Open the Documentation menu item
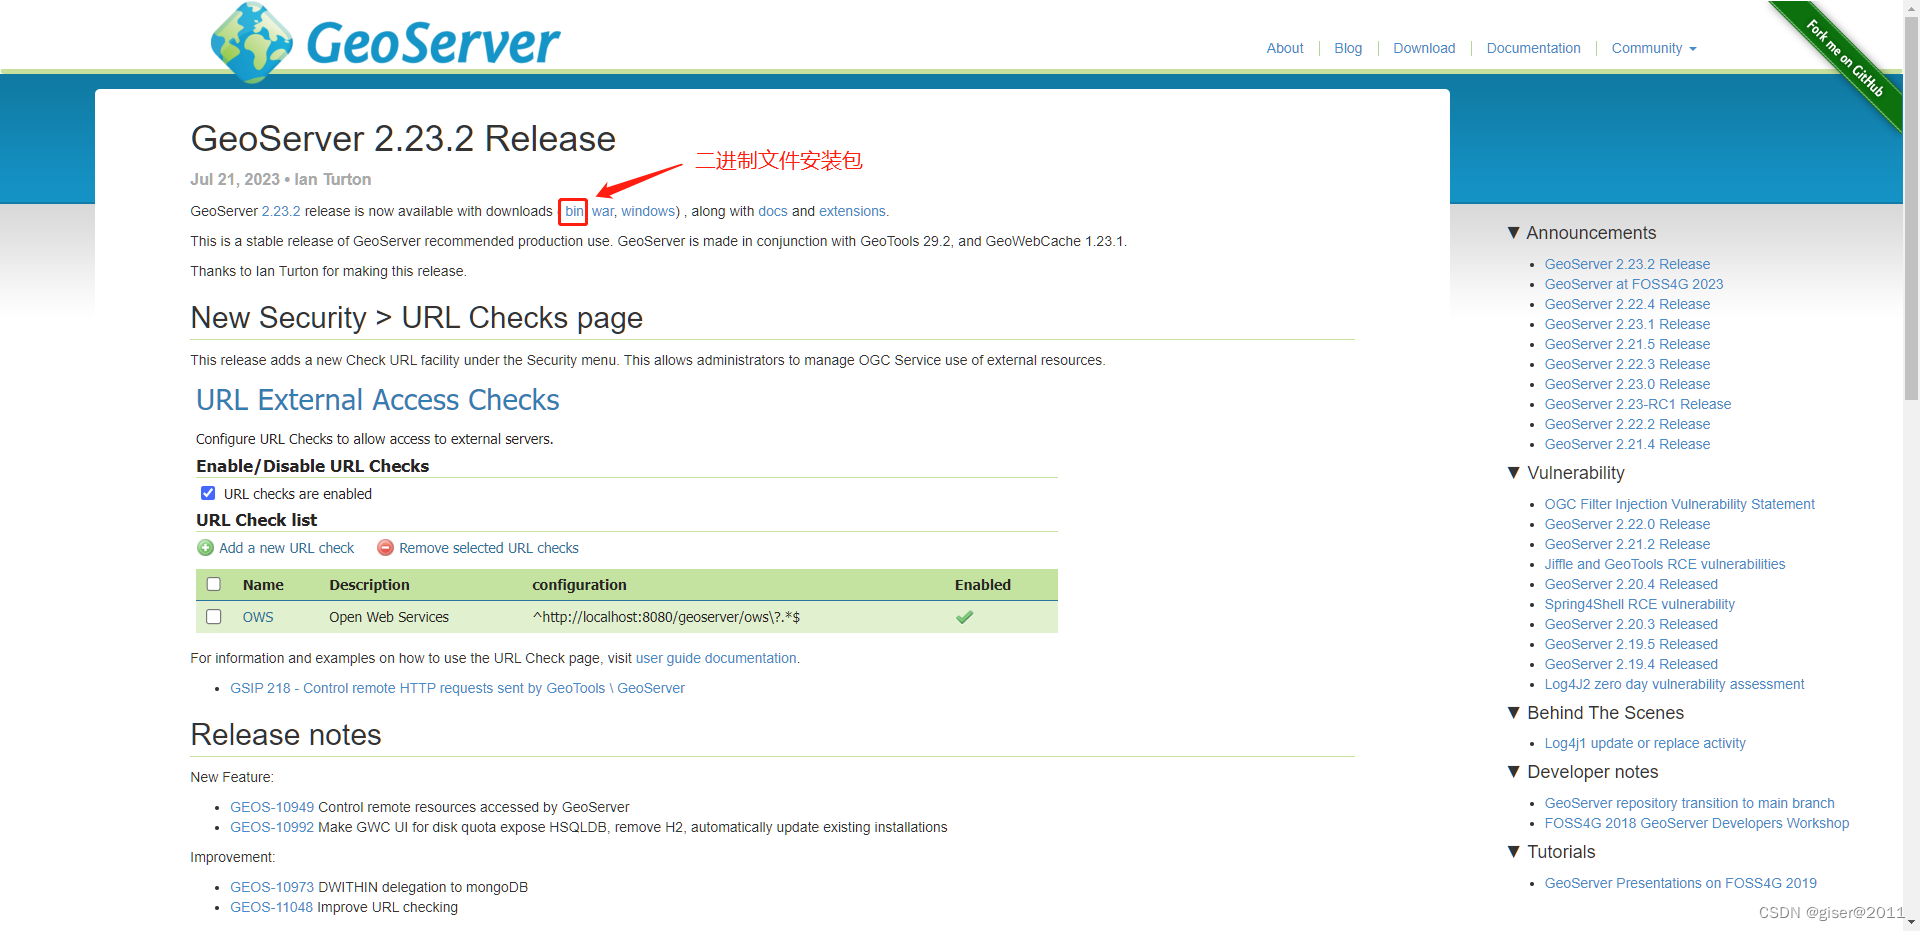1920x931 pixels. tap(1533, 48)
